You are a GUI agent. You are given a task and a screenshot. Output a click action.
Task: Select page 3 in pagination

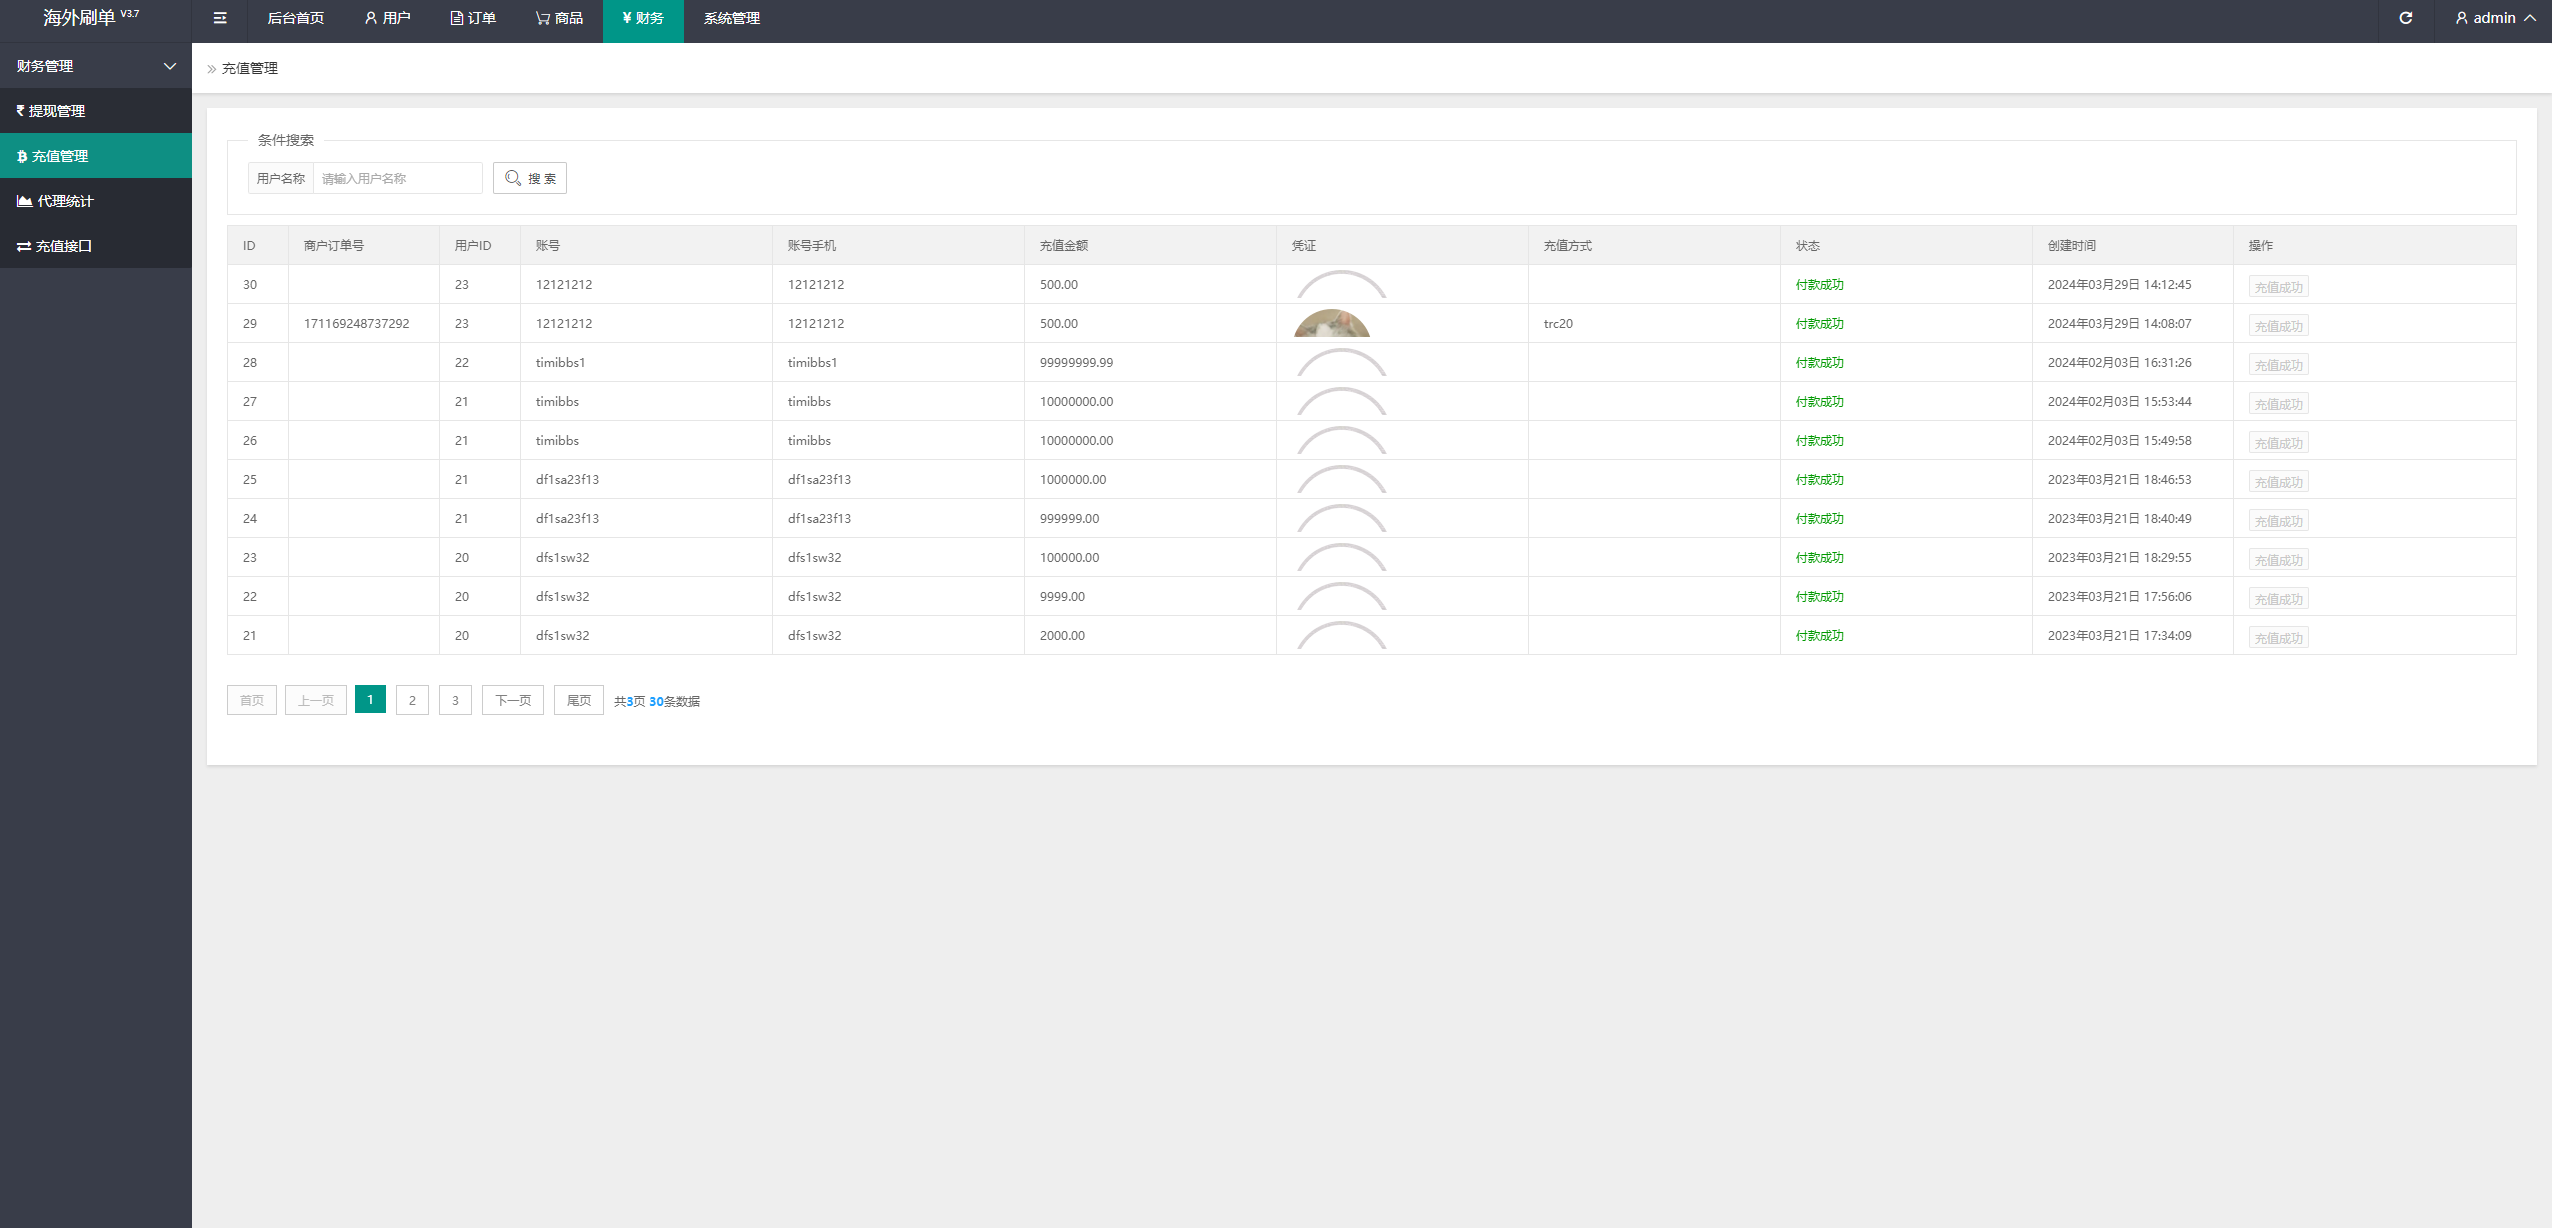[455, 700]
